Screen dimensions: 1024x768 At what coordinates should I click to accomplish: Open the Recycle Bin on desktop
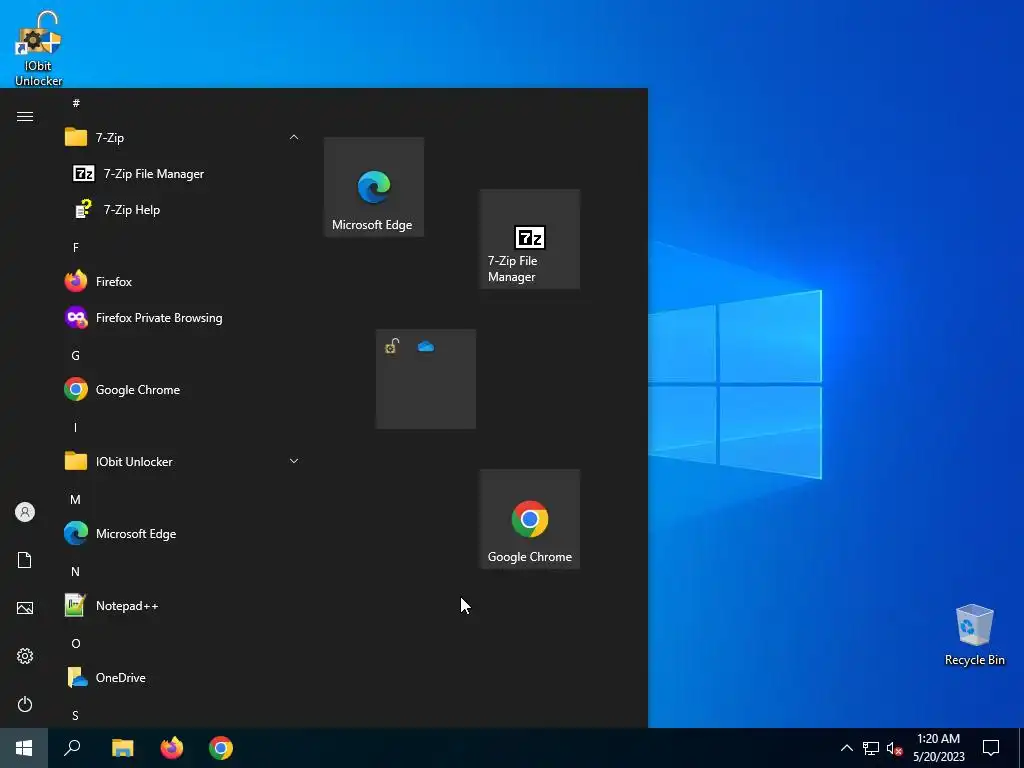pyautogui.click(x=974, y=635)
